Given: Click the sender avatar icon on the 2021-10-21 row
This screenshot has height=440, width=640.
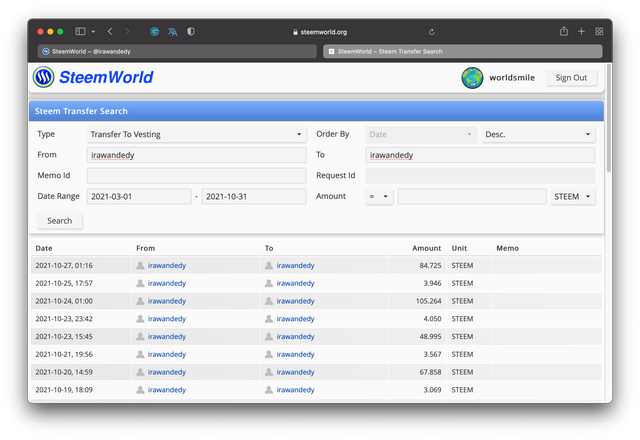Looking at the screenshot, I should [x=140, y=354].
